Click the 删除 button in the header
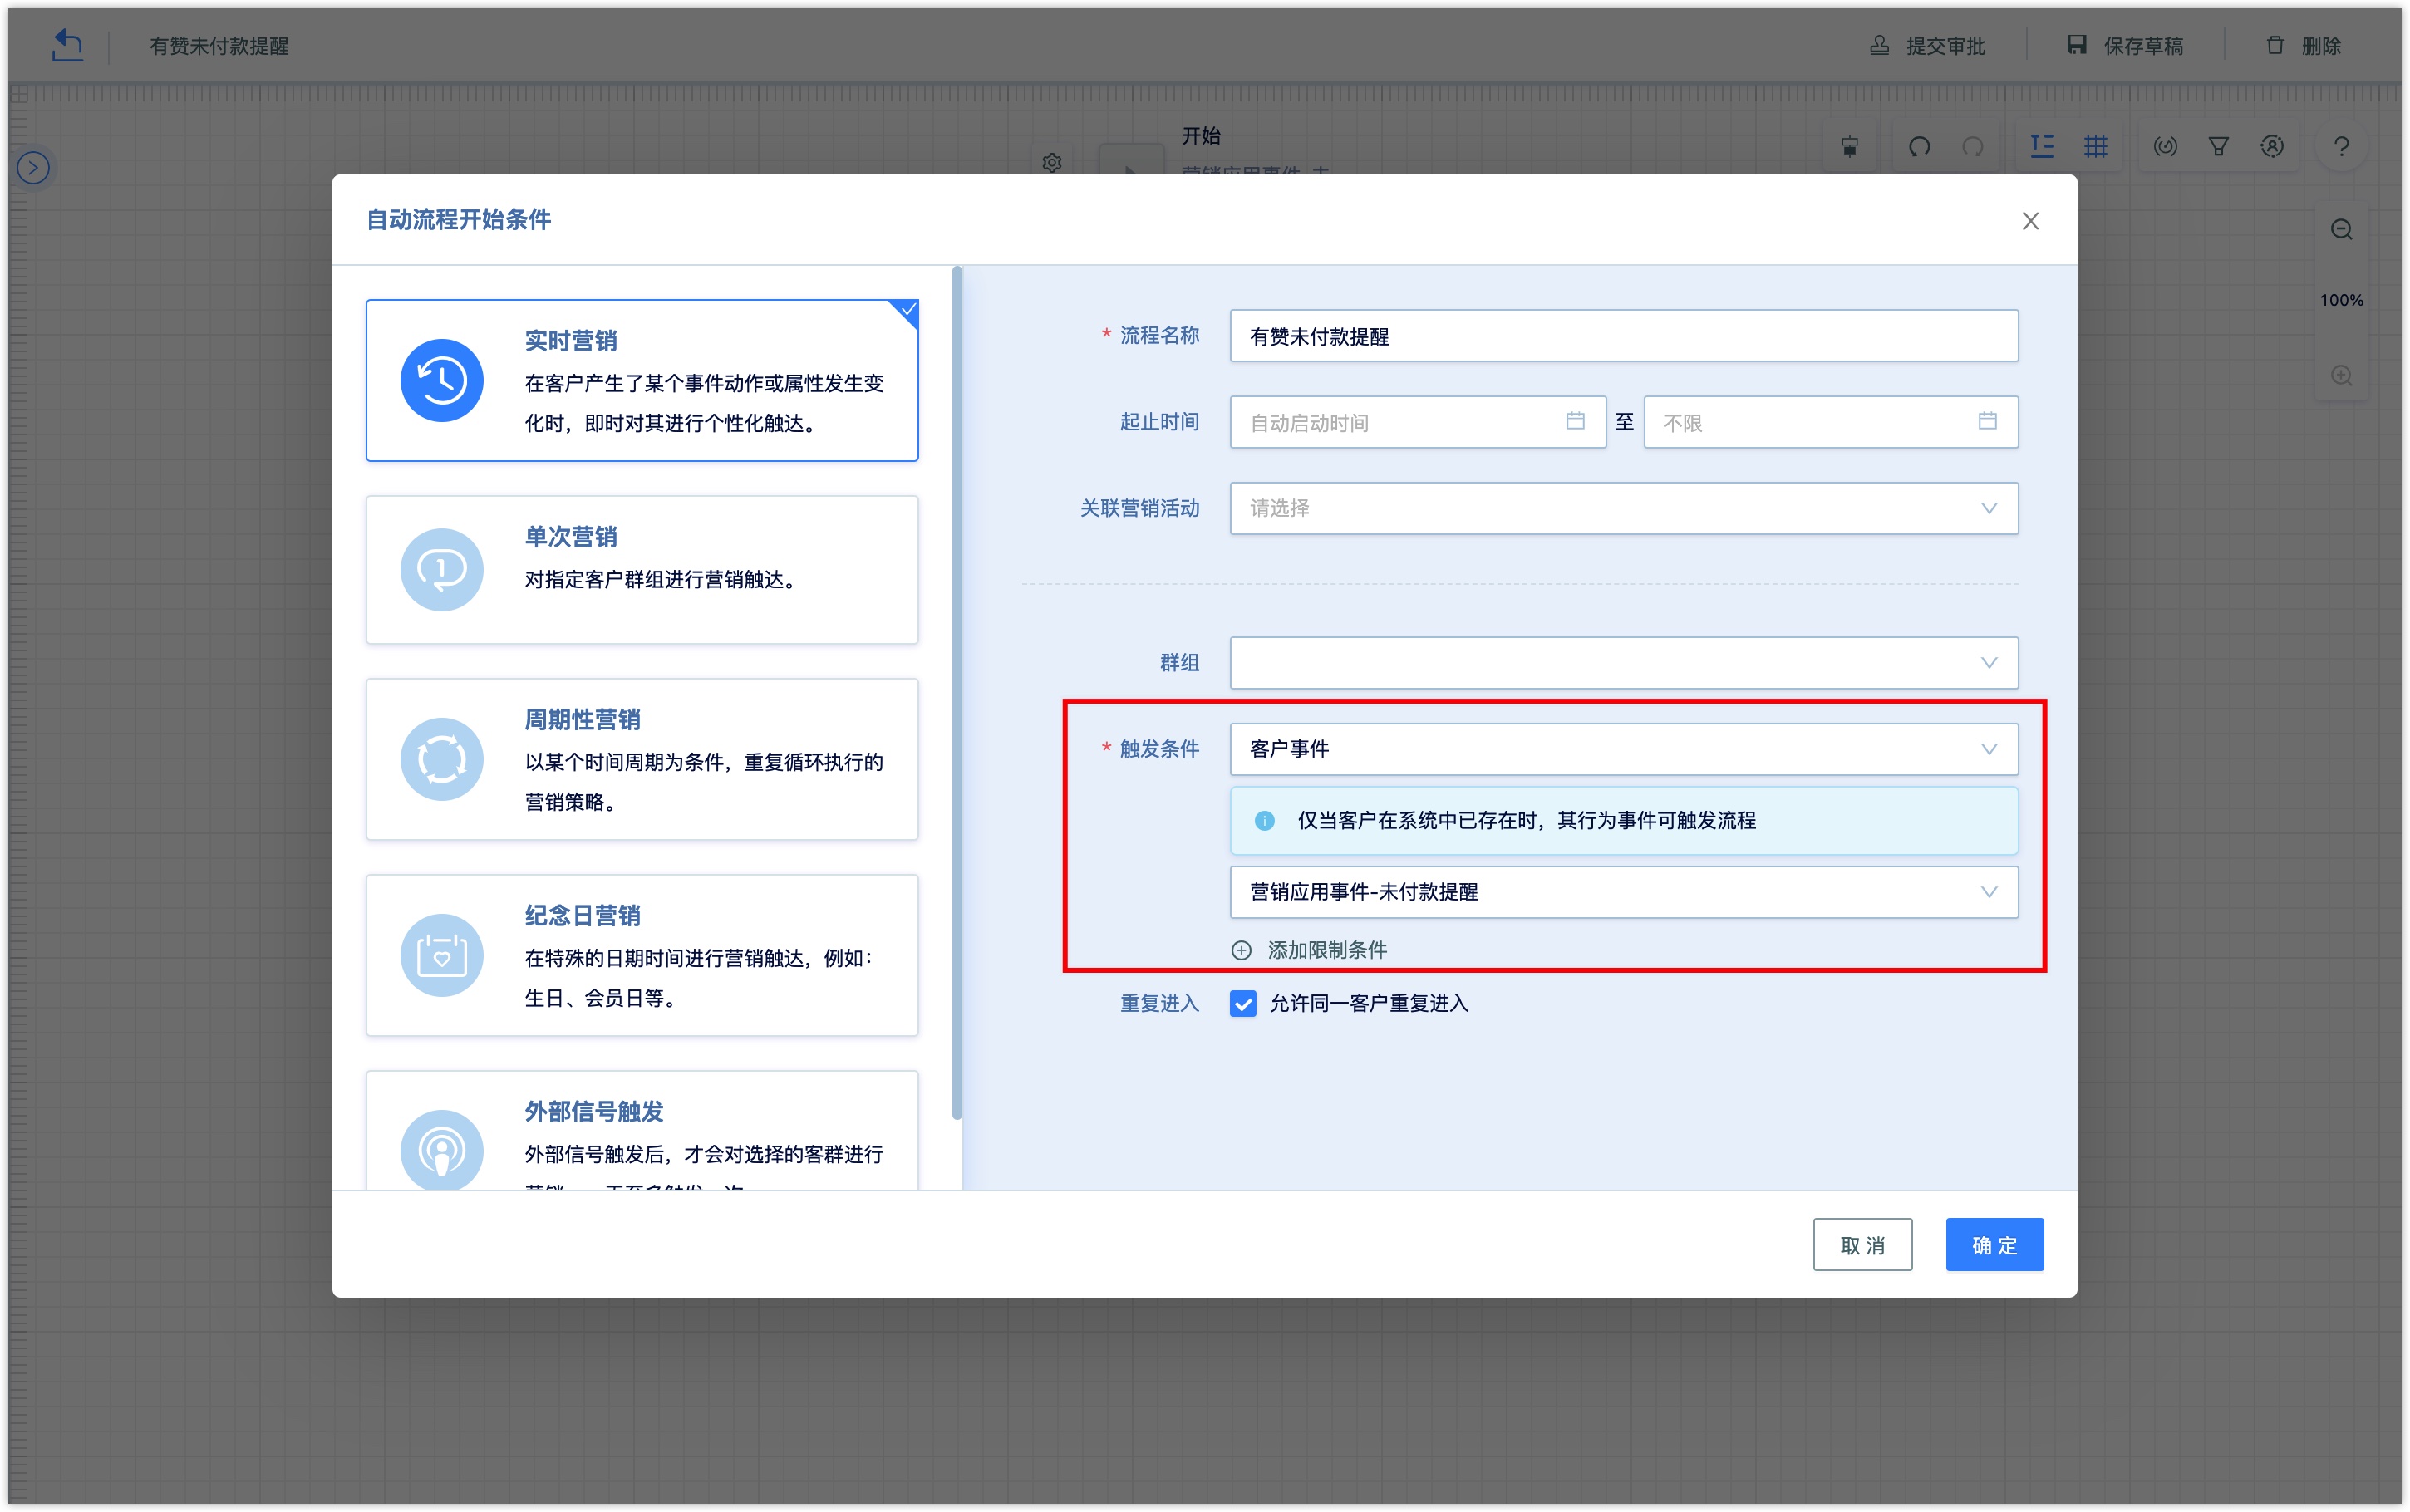This screenshot has height=1512, width=2410. pos(2303,45)
